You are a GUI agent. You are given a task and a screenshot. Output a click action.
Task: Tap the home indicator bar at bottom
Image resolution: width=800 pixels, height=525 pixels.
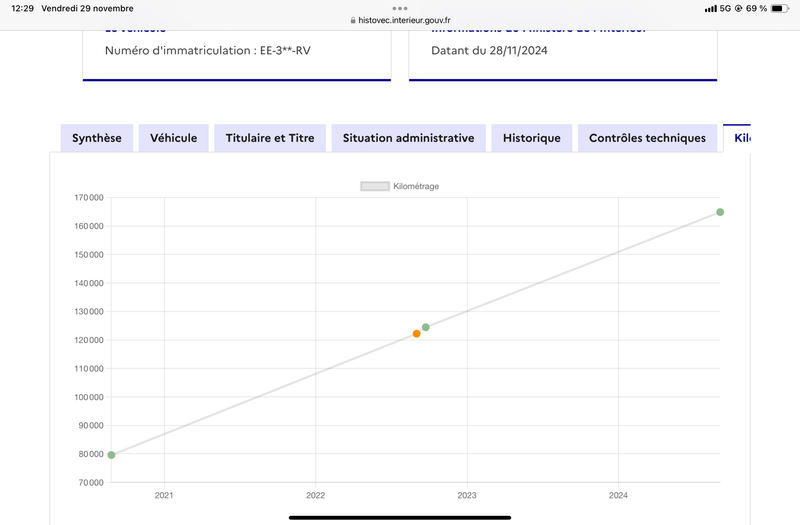[400, 517]
